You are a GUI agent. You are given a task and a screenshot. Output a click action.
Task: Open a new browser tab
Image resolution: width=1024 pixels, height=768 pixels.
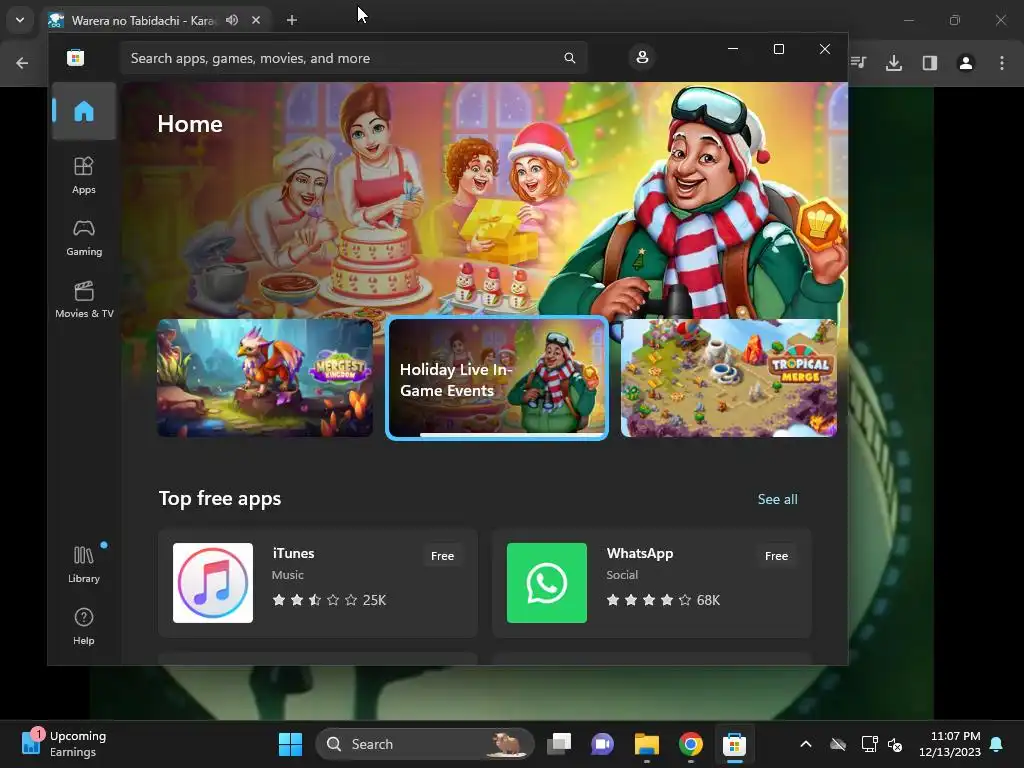(292, 20)
